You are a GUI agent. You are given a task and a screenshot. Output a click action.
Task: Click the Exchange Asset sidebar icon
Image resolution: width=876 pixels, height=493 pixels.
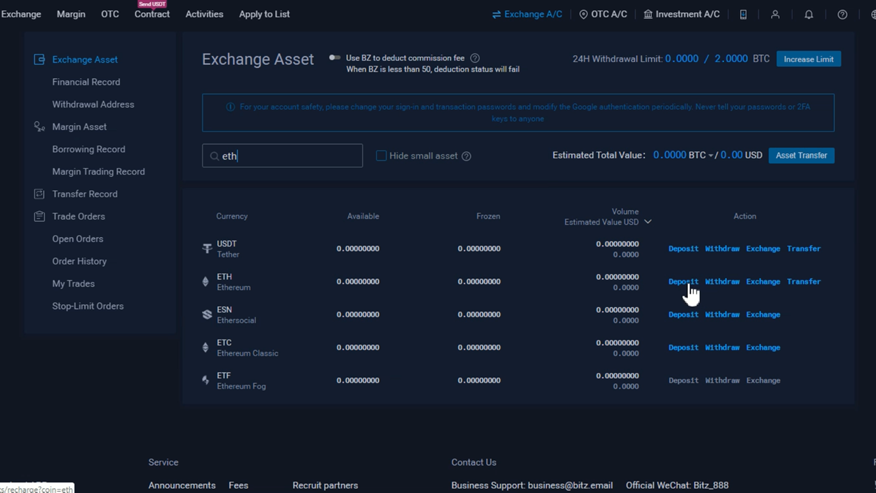(x=39, y=59)
